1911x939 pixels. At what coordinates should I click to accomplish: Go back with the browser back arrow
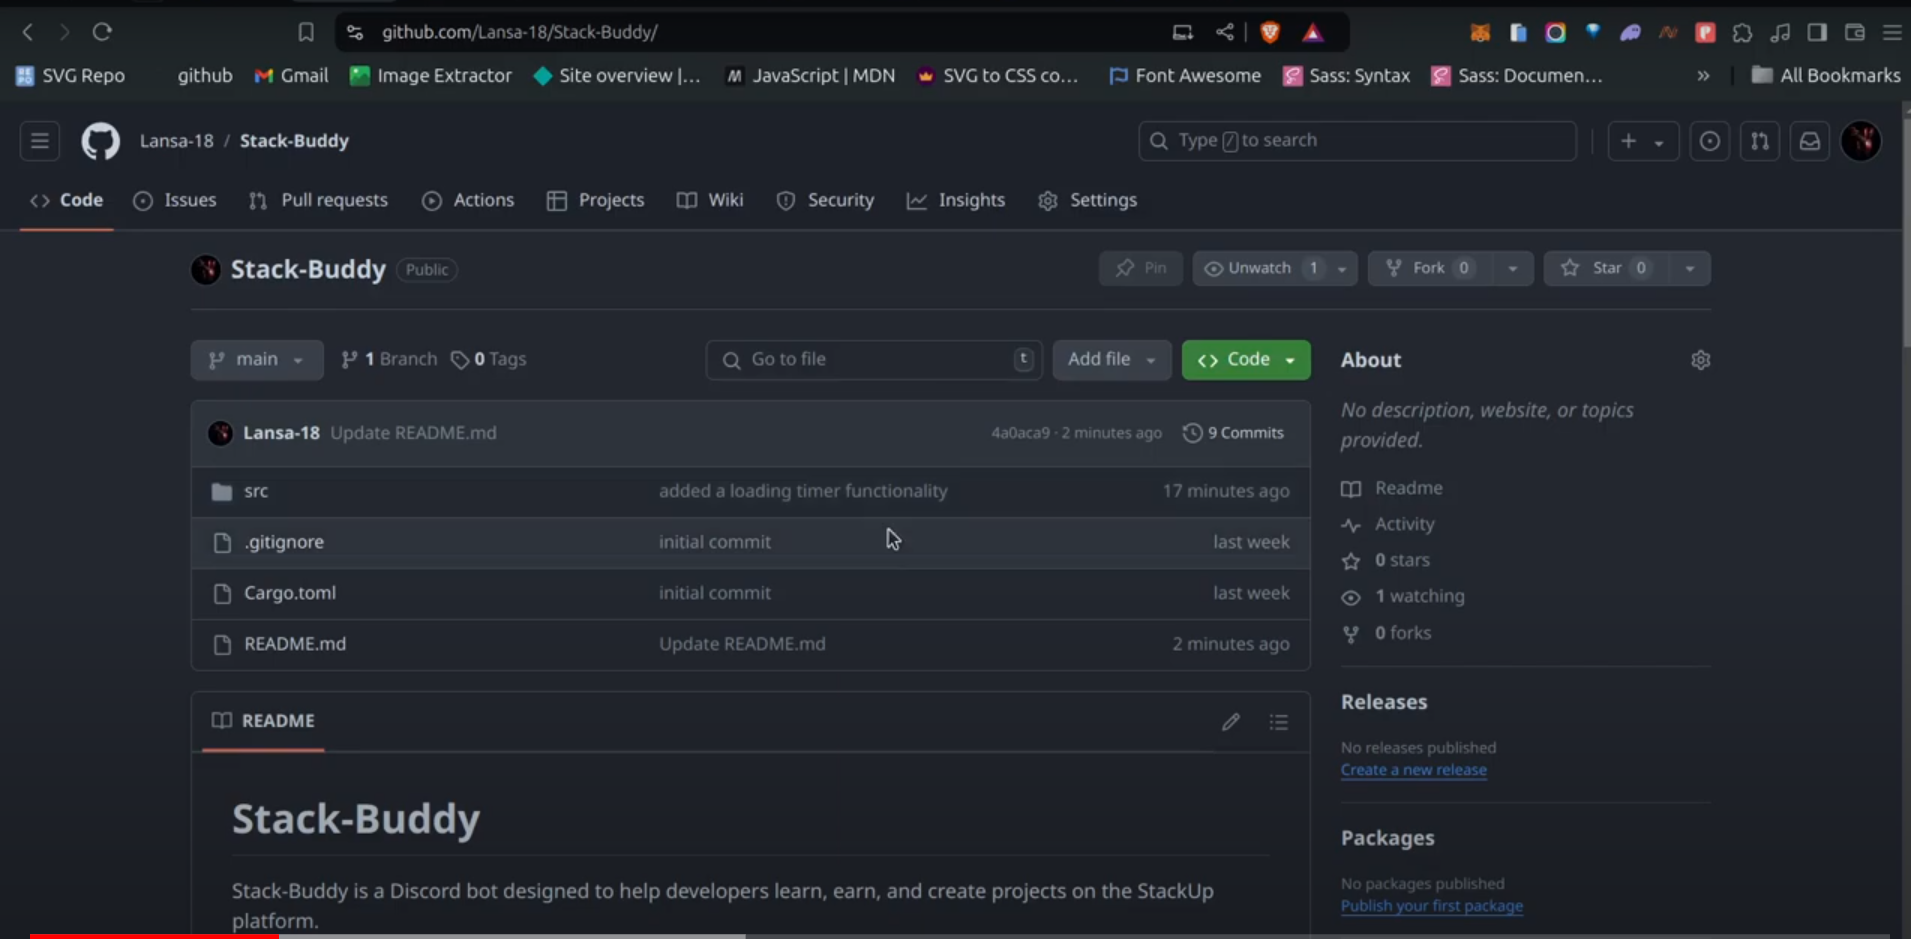tap(28, 32)
